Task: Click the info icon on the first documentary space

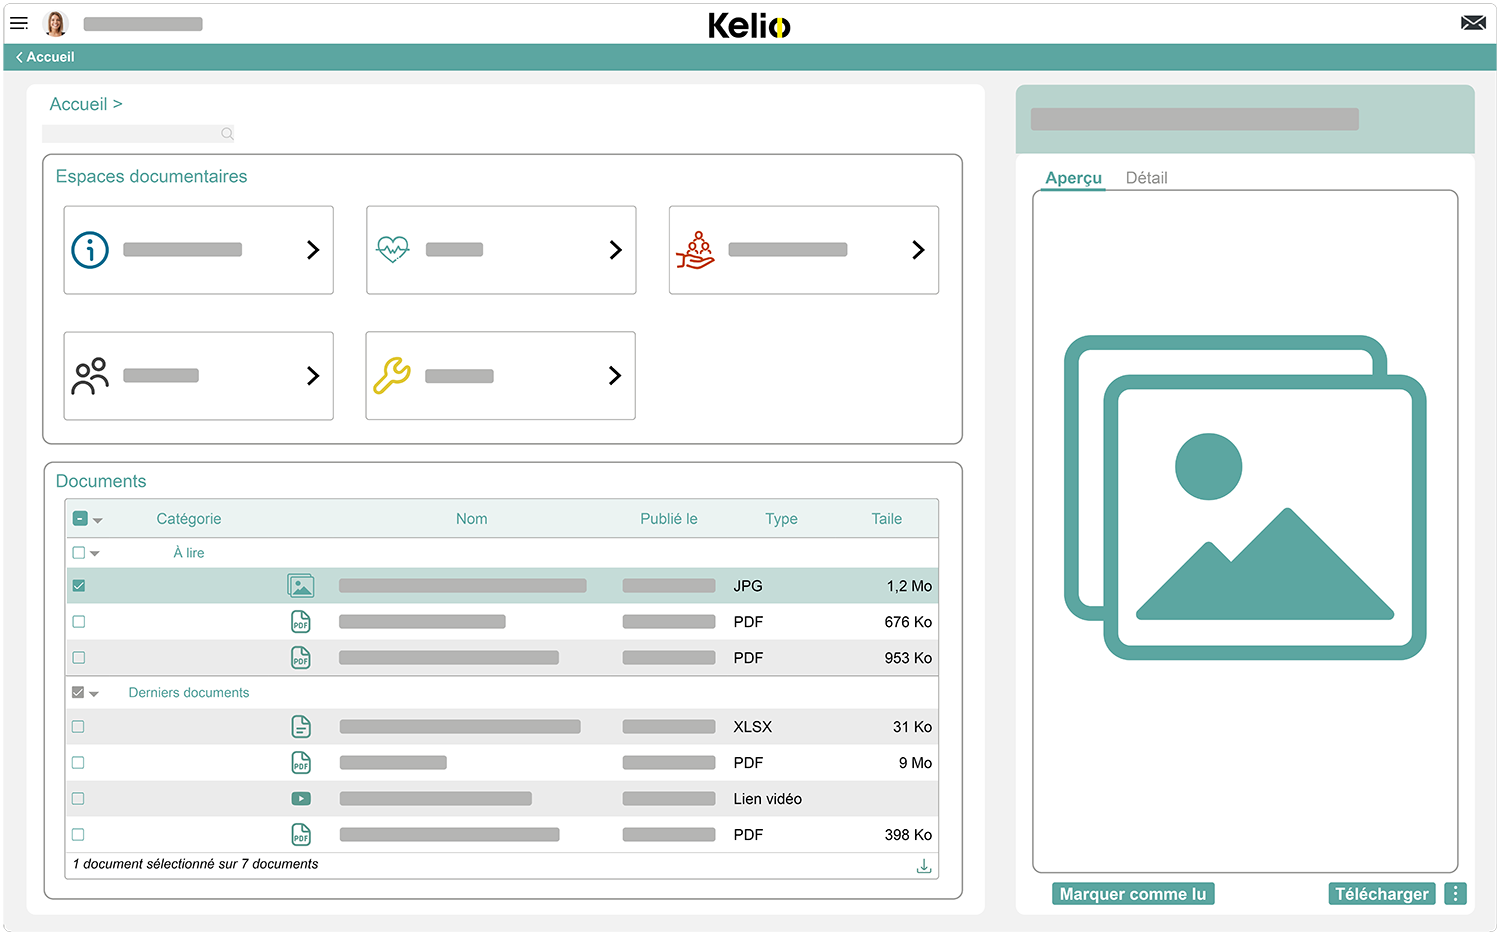Action: pyautogui.click(x=90, y=250)
